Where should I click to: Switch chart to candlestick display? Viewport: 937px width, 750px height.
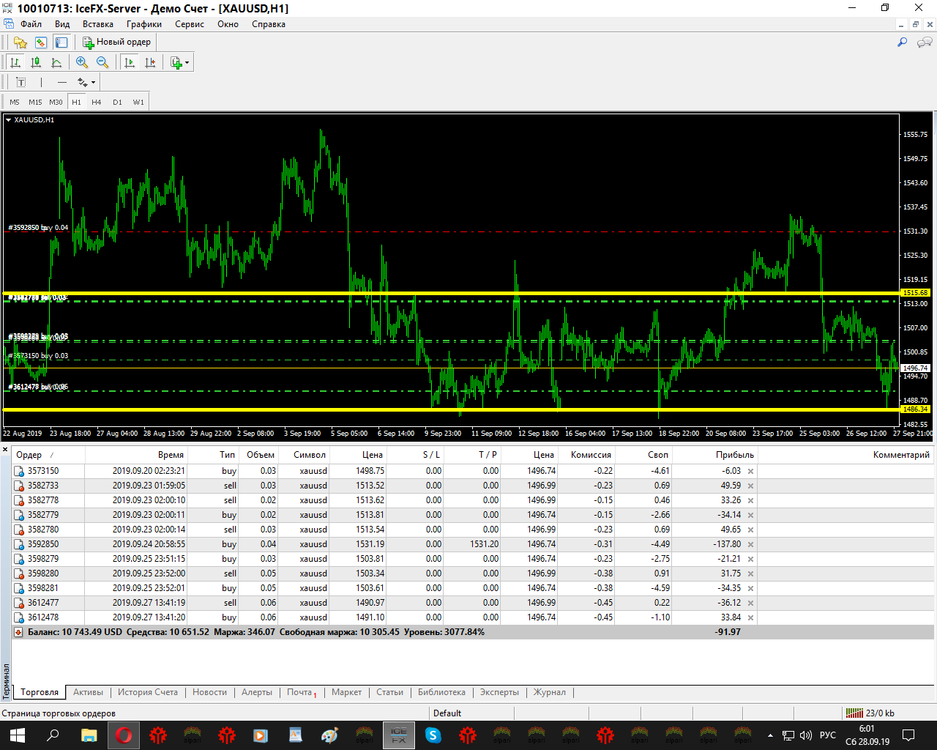36,62
